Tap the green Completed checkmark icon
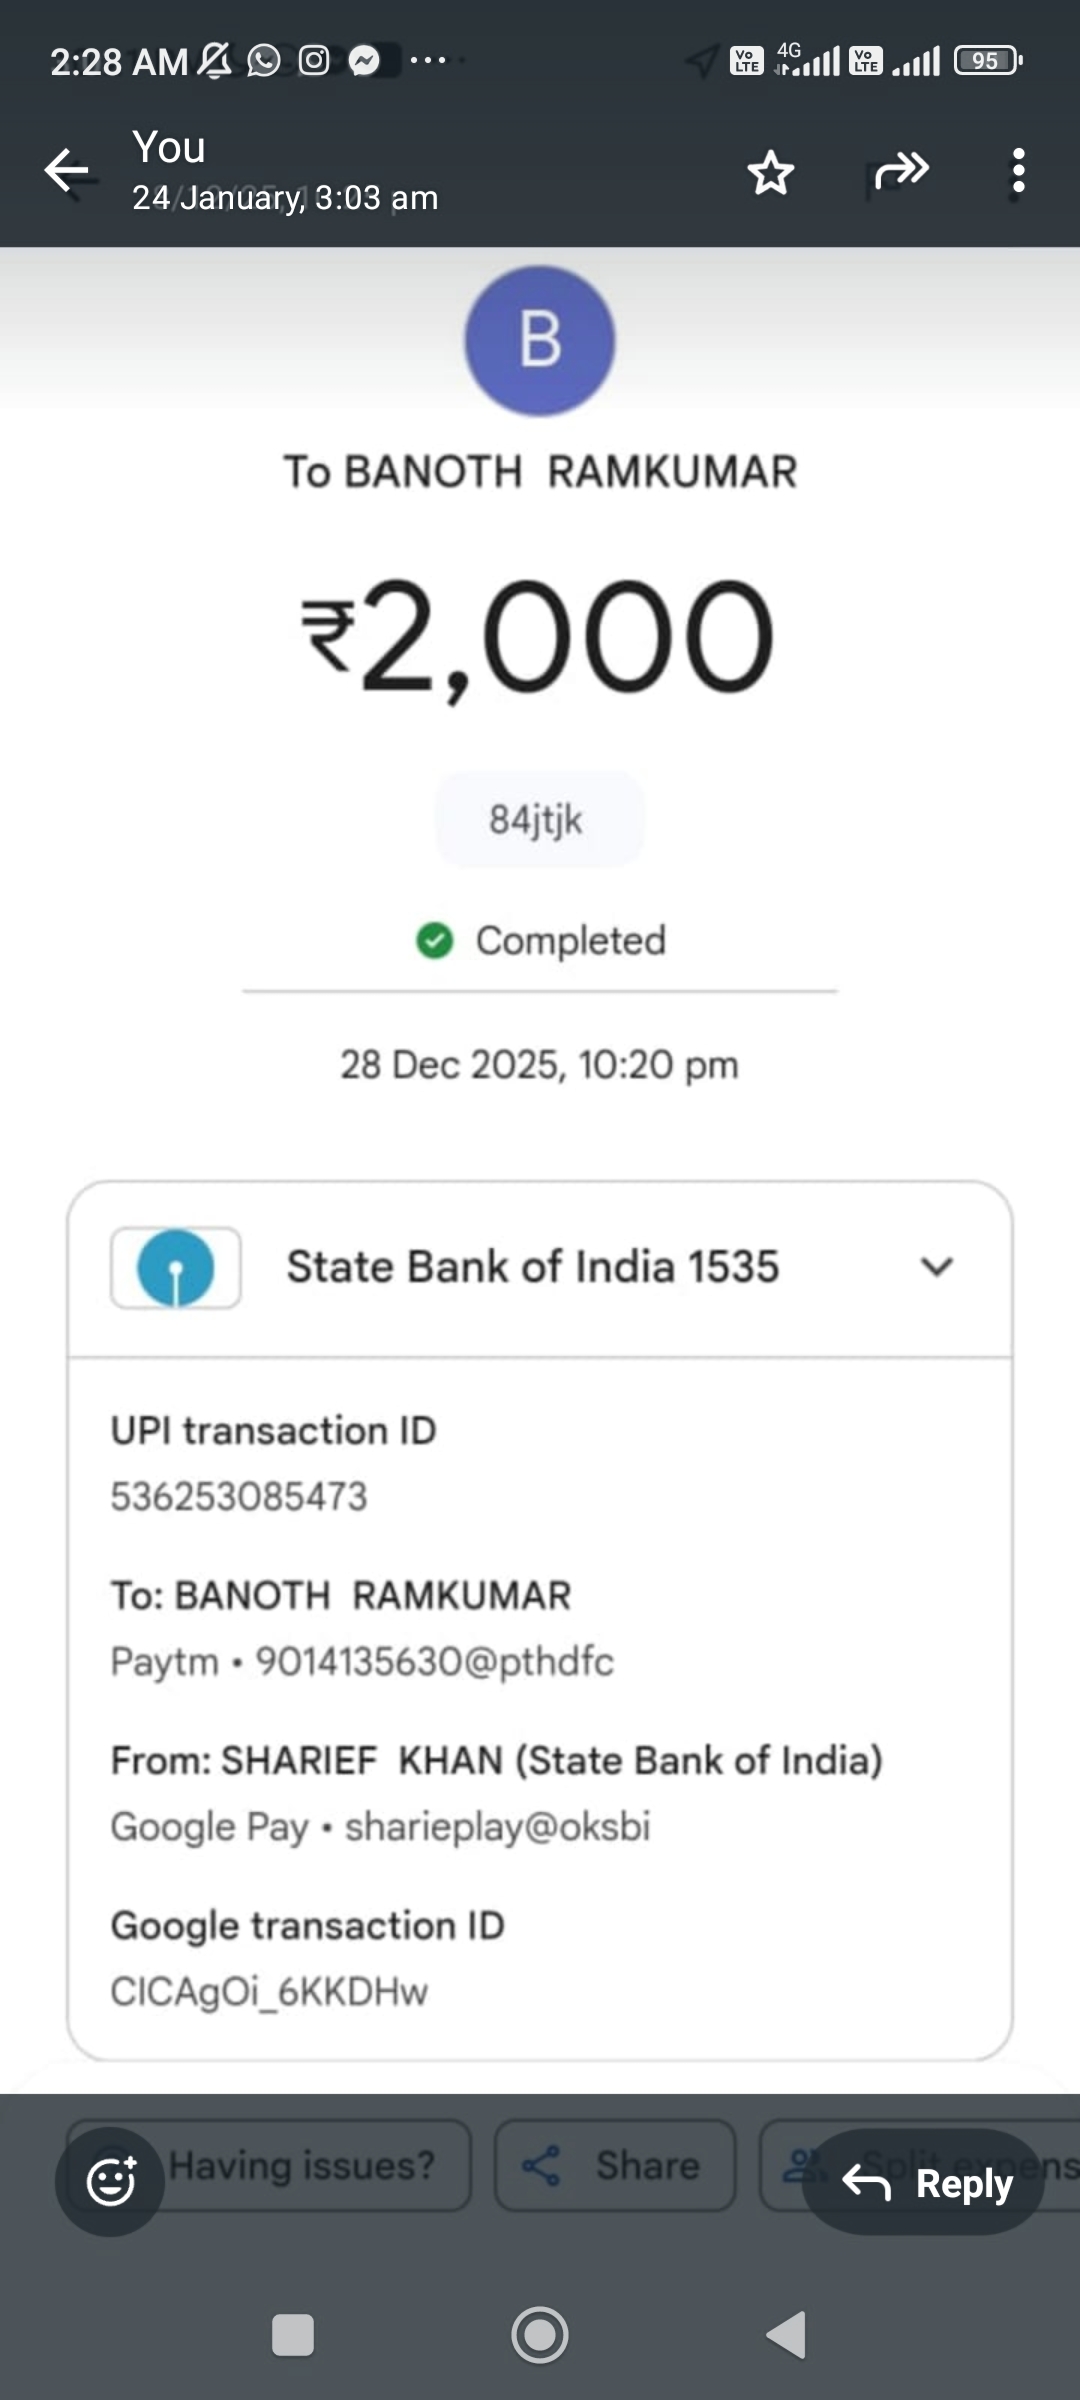1080x2400 pixels. (x=435, y=941)
